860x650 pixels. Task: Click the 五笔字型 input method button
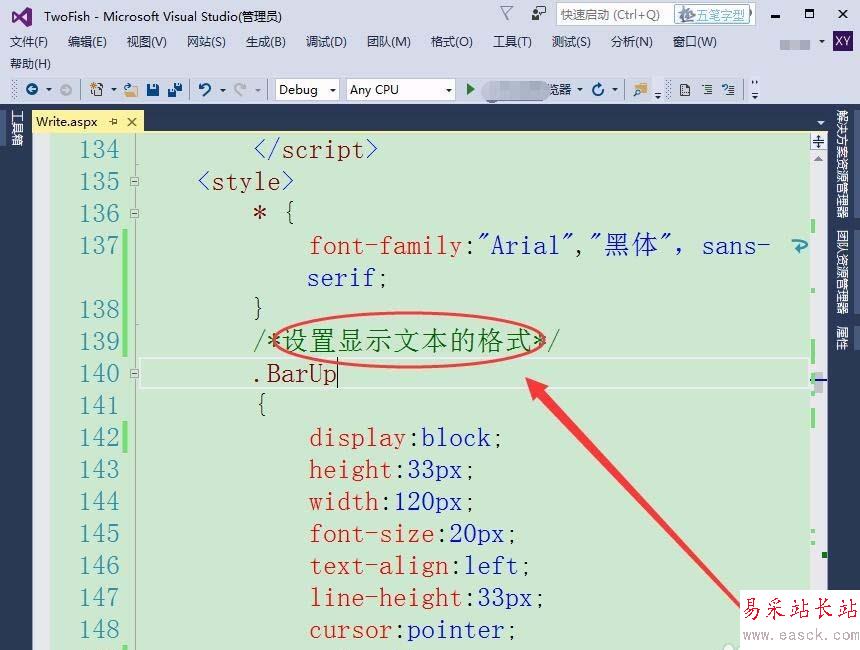(x=714, y=14)
